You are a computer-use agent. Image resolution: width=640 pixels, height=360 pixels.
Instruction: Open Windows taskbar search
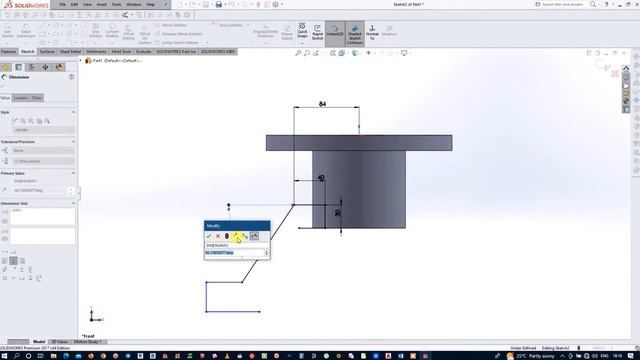[x=16, y=356]
